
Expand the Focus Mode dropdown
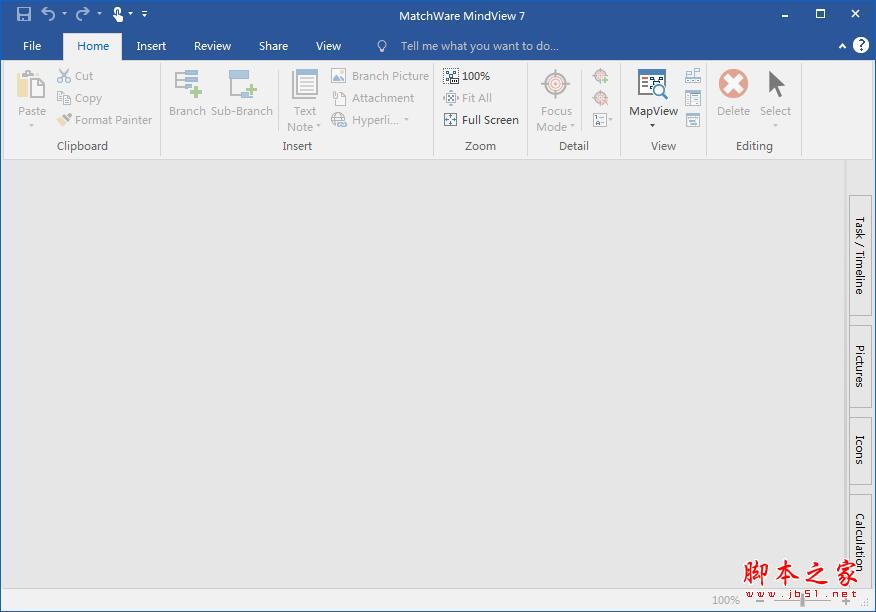click(572, 127)
